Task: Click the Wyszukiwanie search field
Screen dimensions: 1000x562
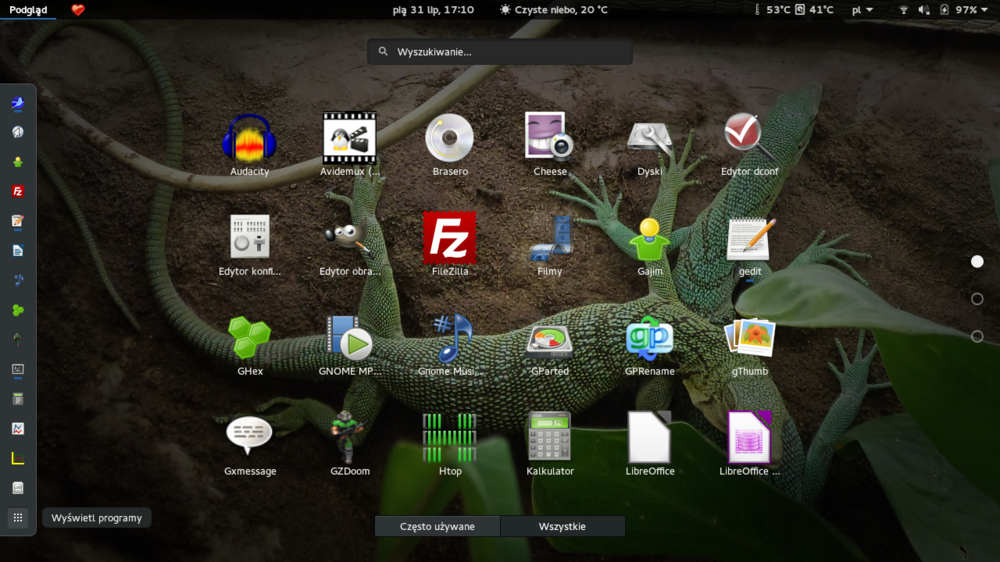Action: pyautogui.click(x=500, y=52)
